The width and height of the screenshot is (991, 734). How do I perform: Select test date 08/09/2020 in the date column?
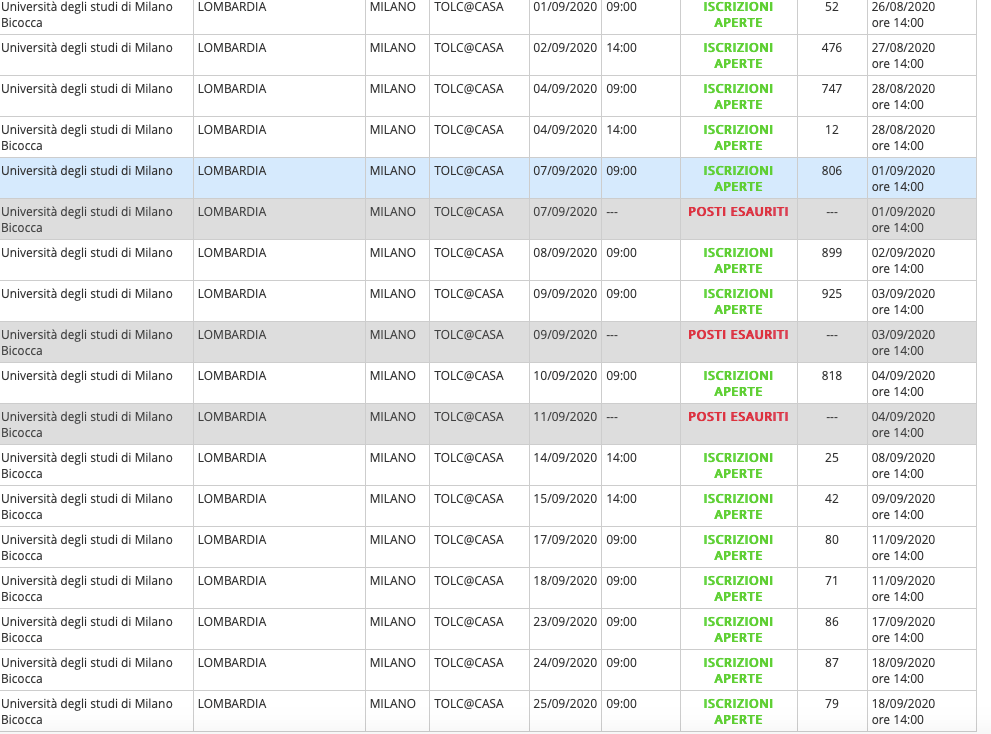pyautogui.click(x=565, y=253)
